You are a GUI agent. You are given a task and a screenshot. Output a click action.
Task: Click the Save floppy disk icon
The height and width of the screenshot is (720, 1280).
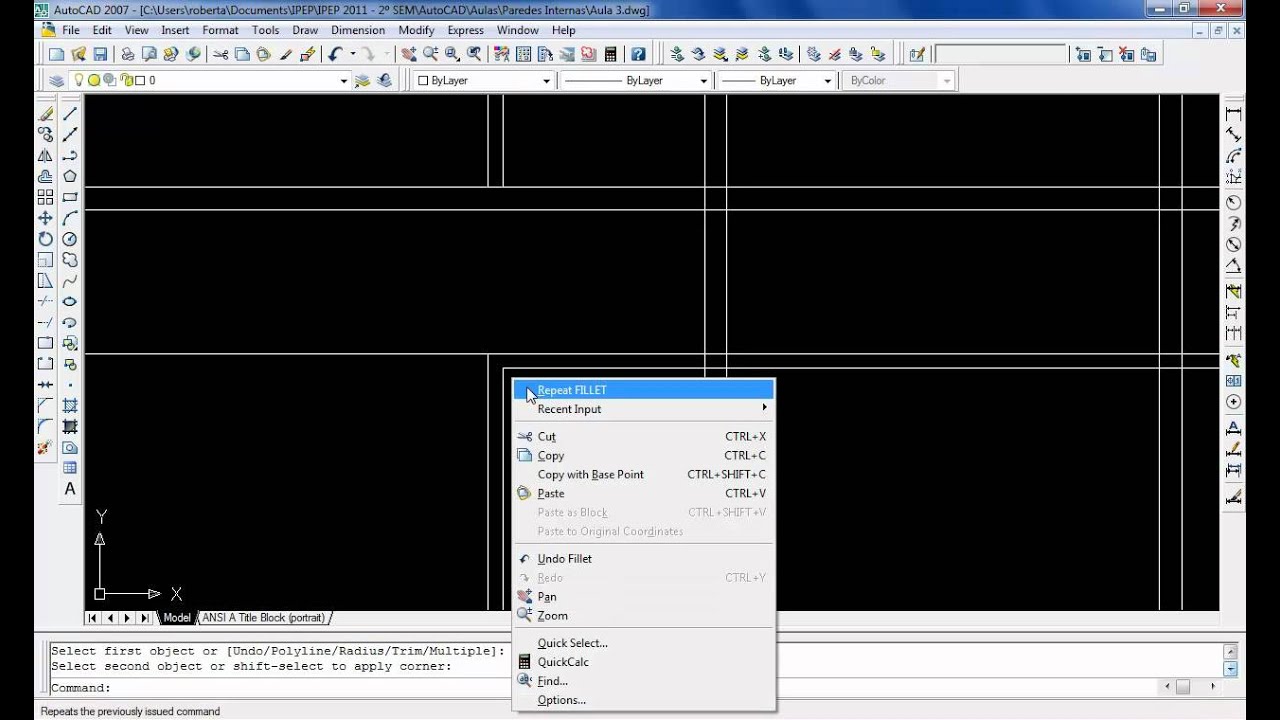100,54
